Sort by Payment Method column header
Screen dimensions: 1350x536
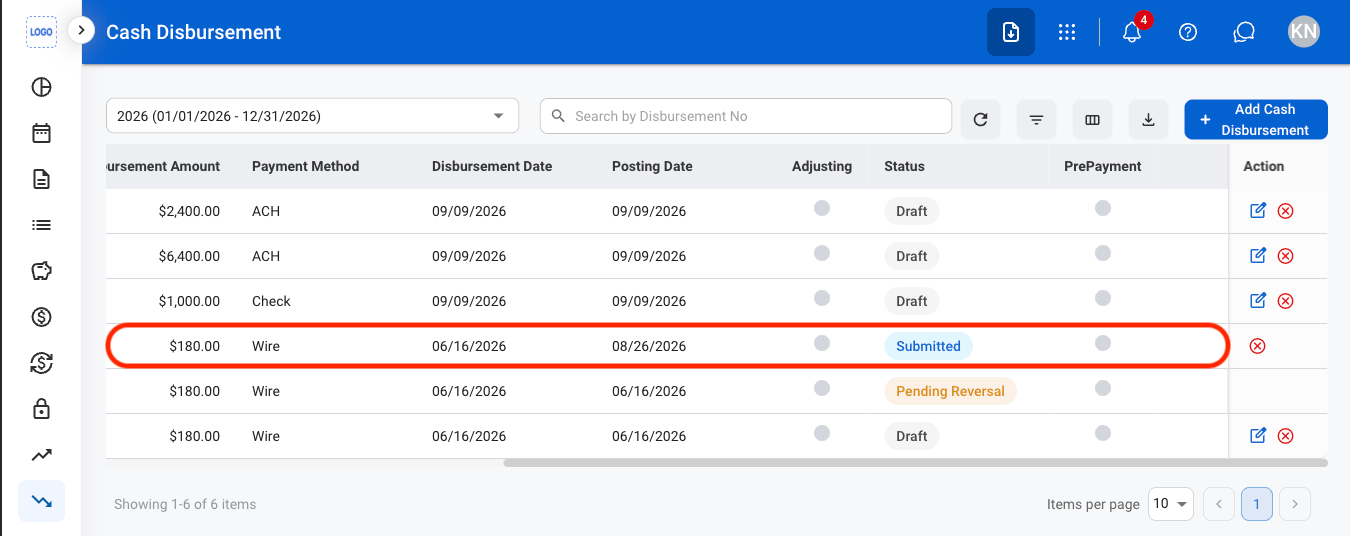coord(305,166)
